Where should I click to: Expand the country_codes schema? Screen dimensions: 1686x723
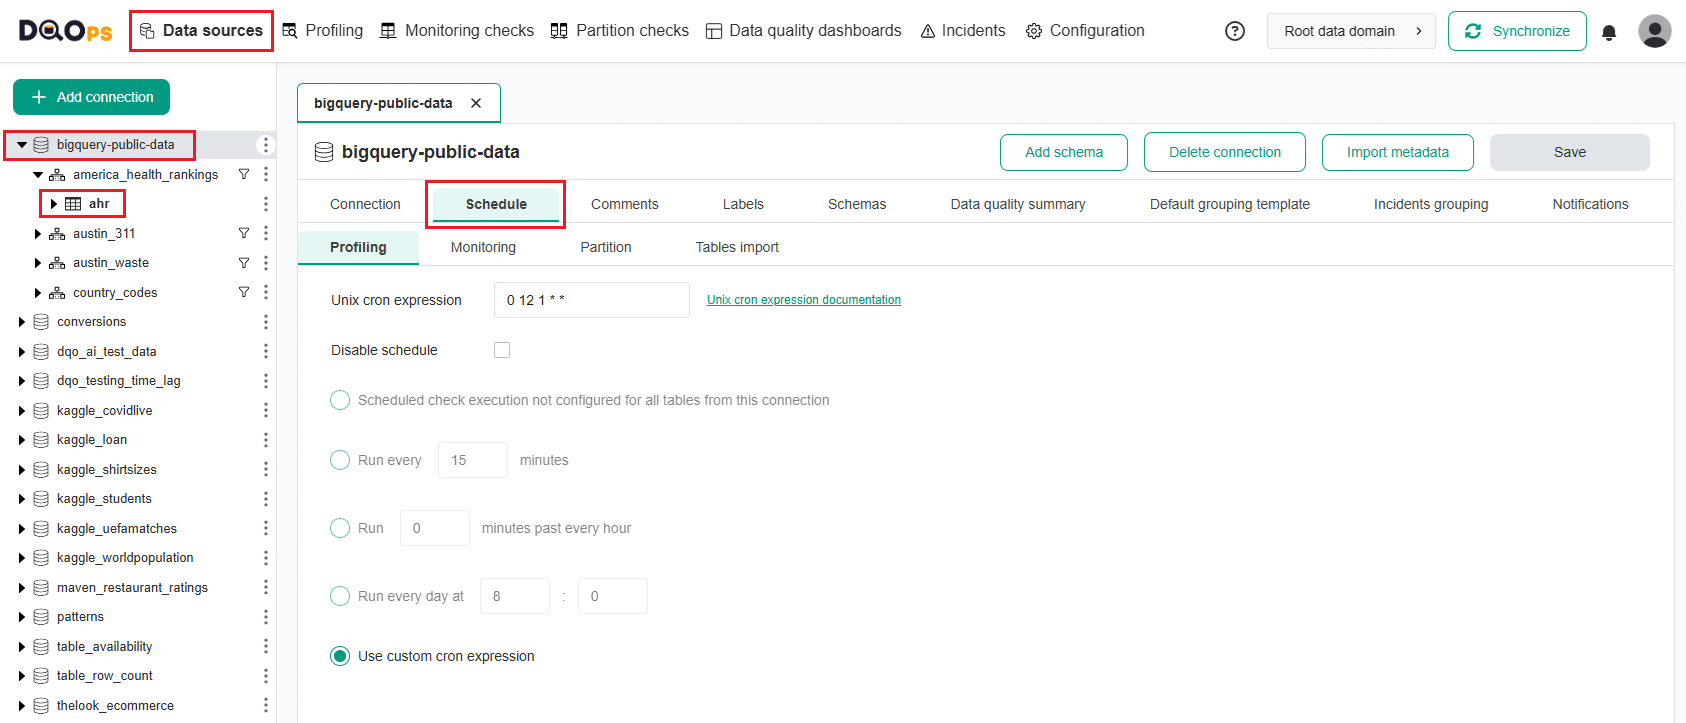click(x=38, y=292)
